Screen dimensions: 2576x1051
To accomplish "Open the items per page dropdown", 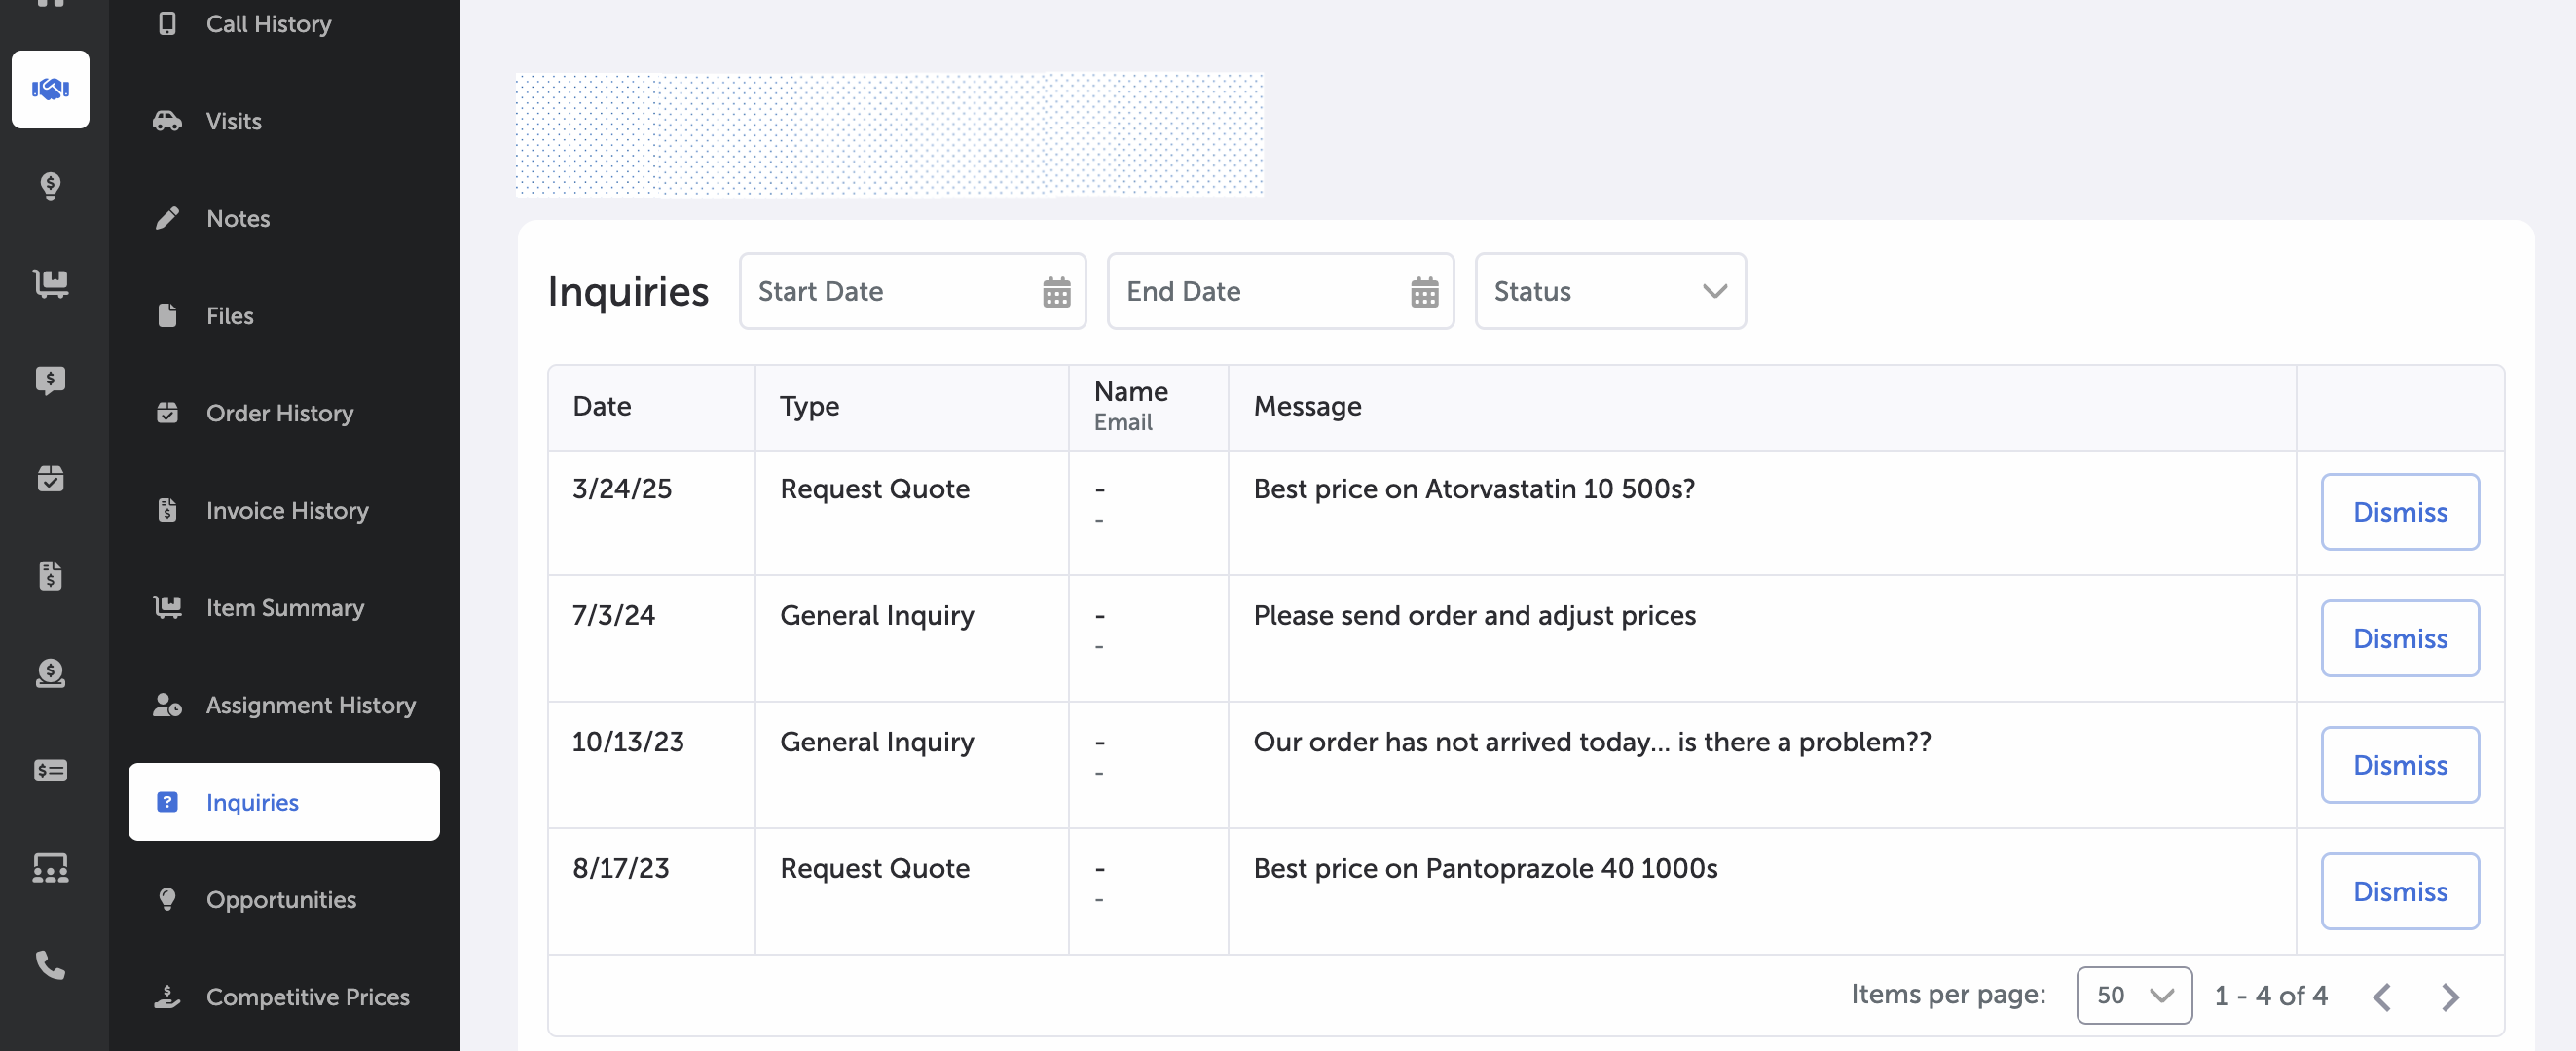I will pyautogui.click(x=2133, y=995).
